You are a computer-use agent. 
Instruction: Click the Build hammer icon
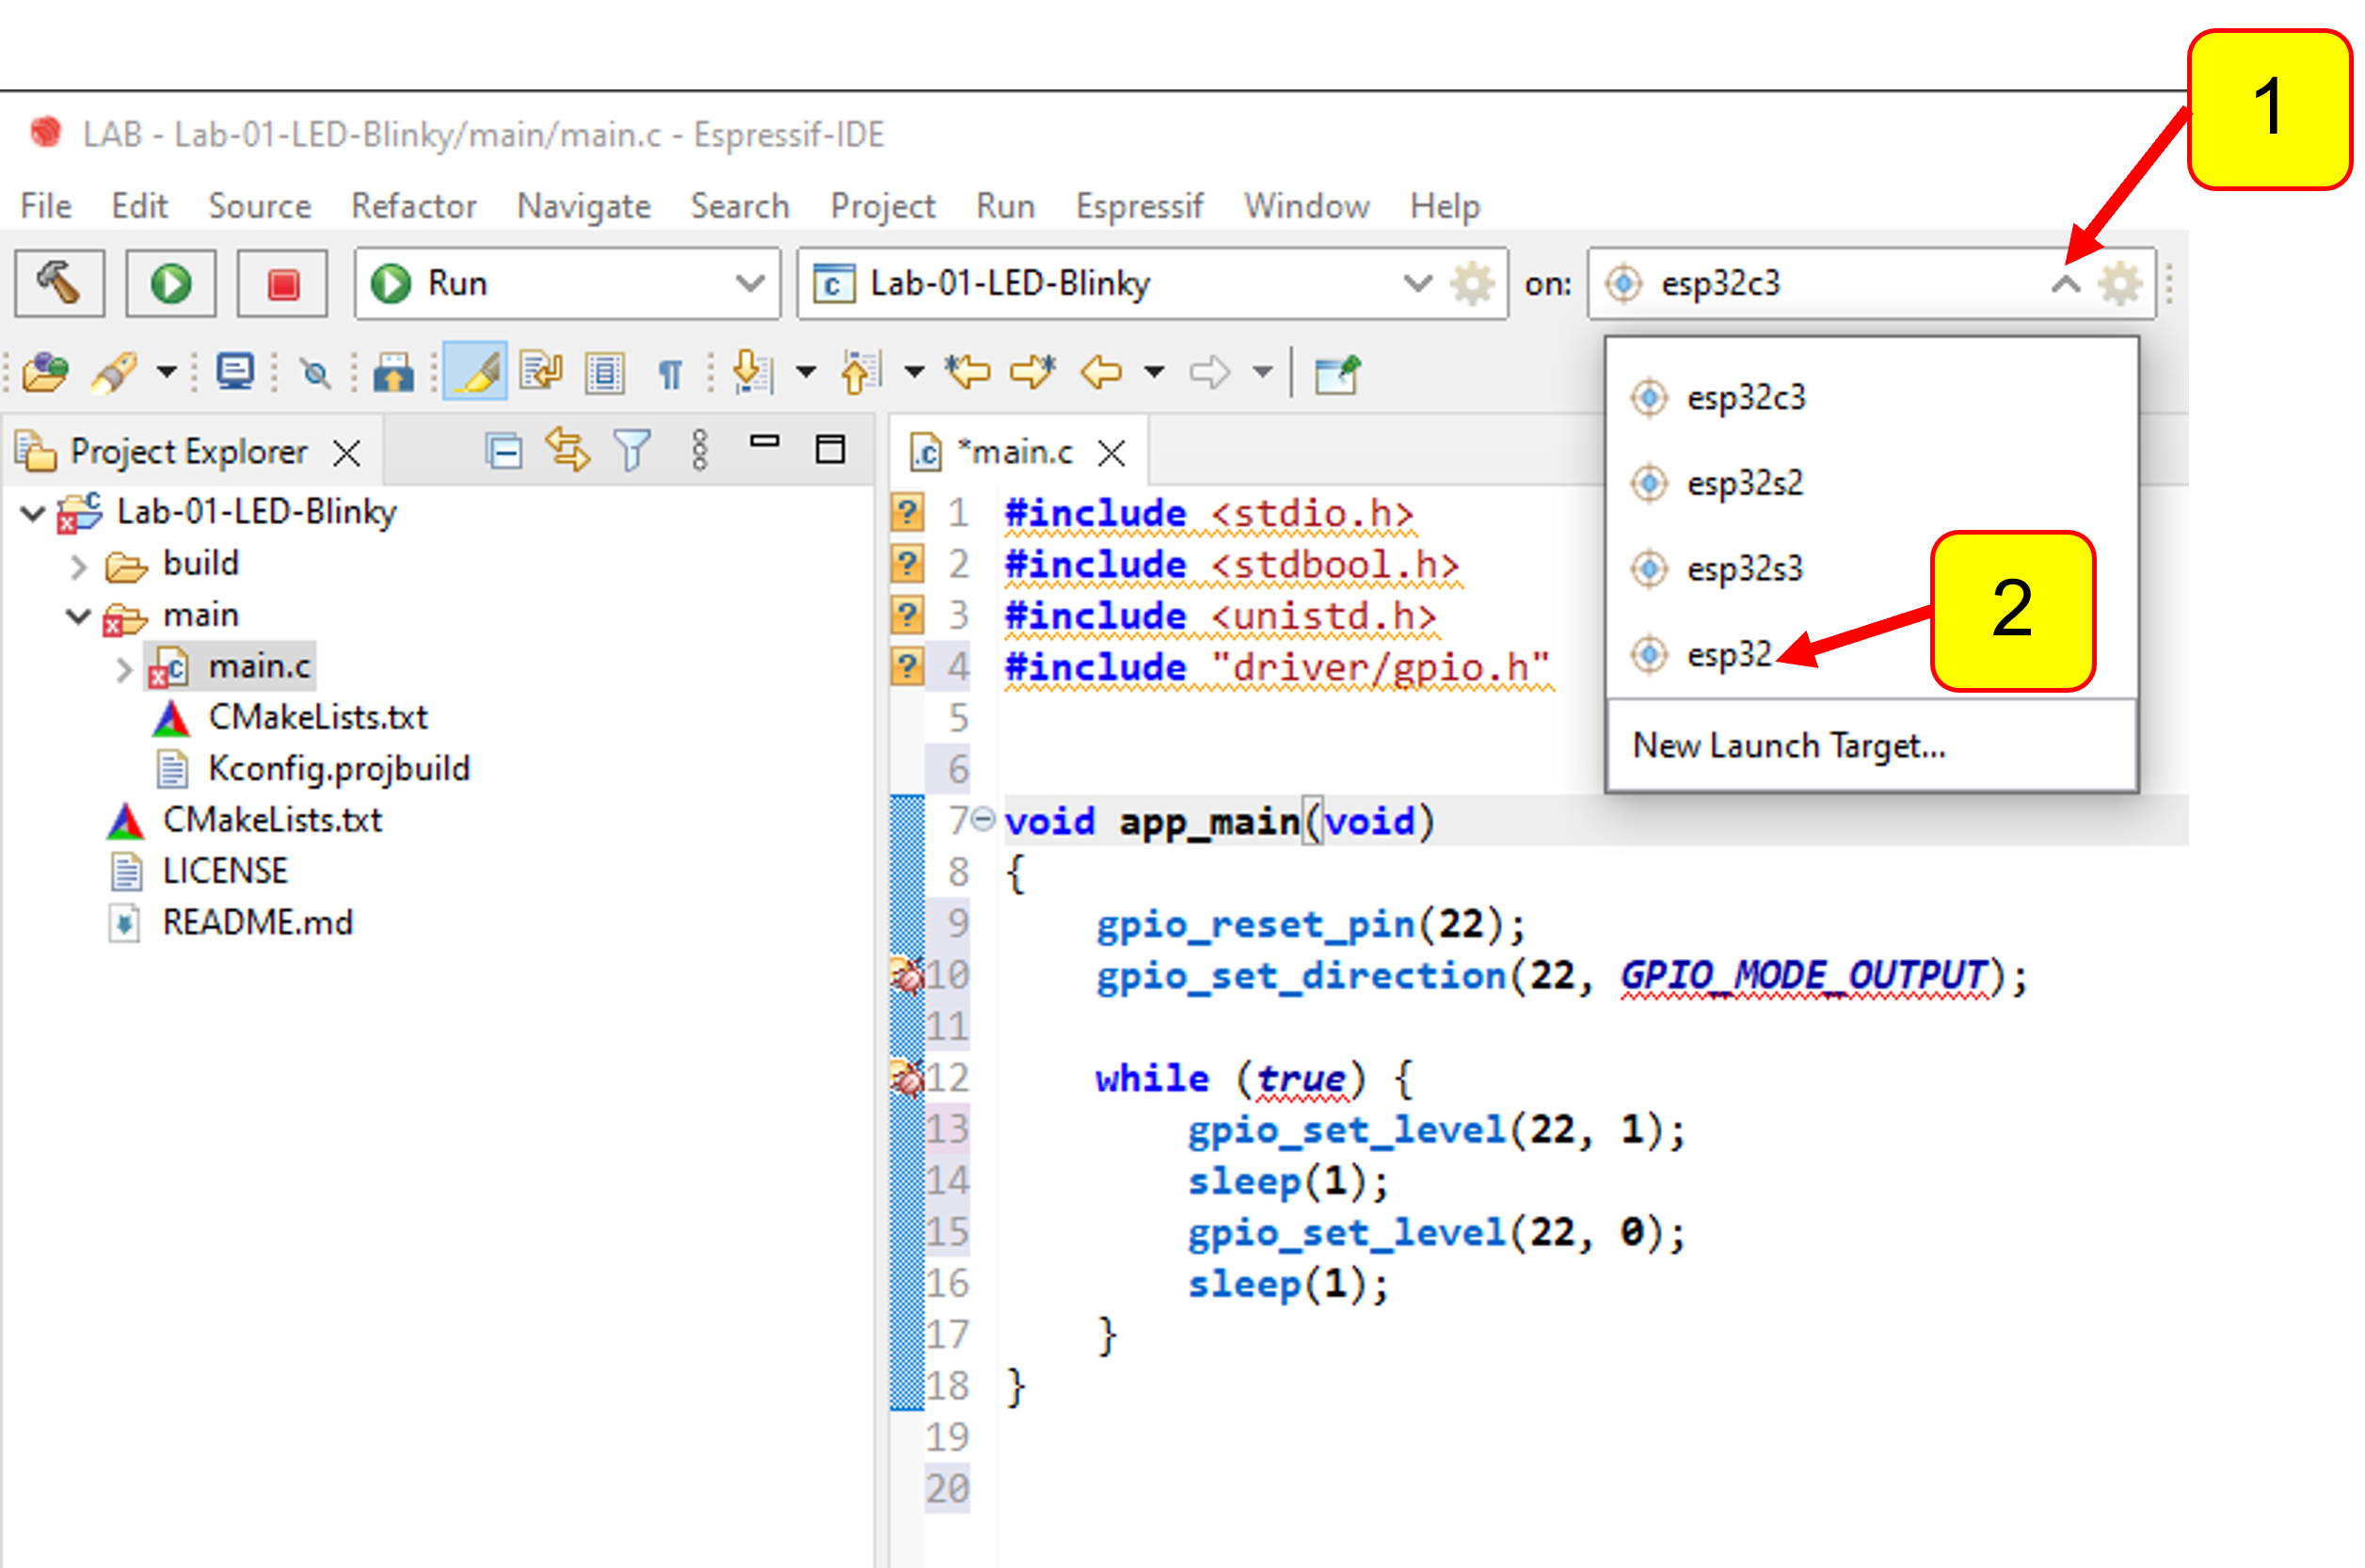pos(59,284)
